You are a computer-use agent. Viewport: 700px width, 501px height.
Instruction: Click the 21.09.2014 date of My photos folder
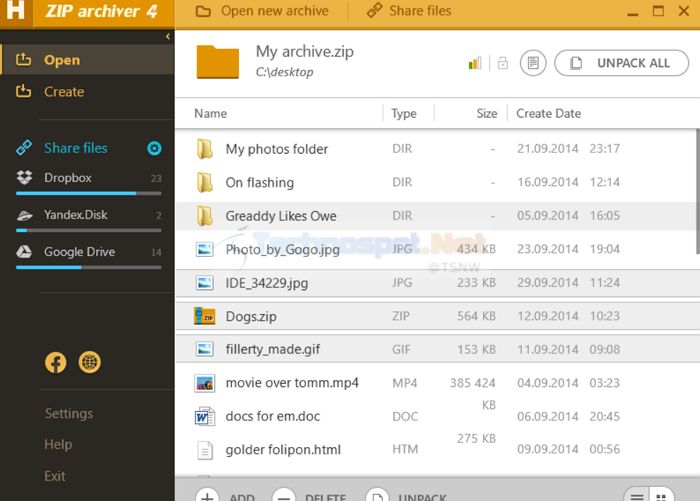tap(548, 149)
